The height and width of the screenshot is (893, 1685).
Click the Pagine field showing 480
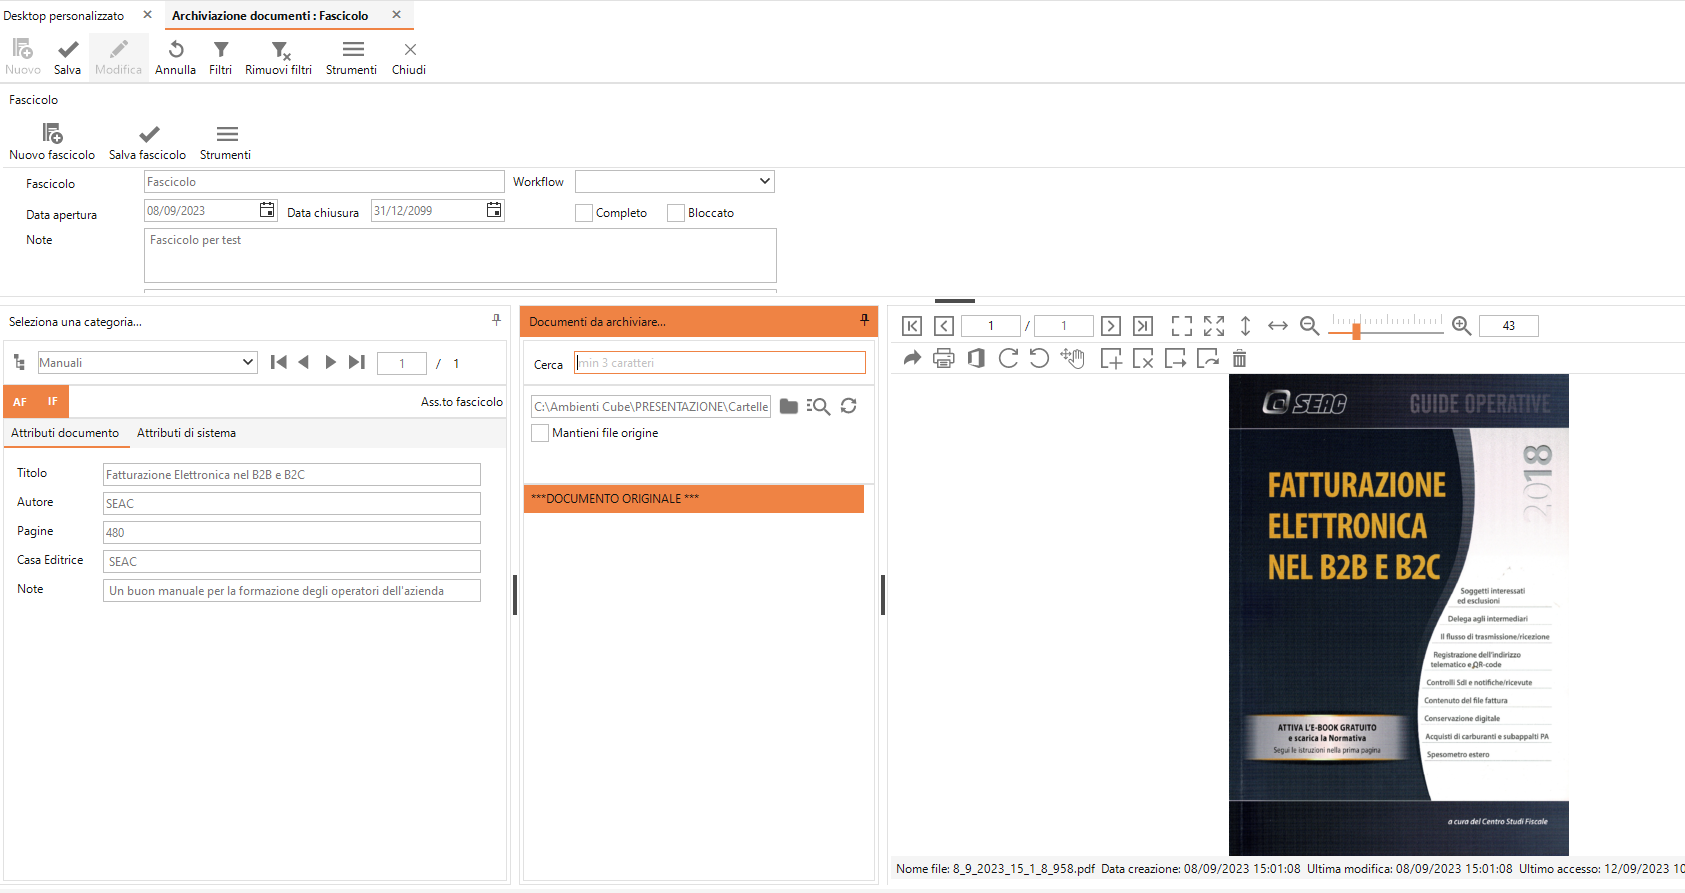[292, 532]
